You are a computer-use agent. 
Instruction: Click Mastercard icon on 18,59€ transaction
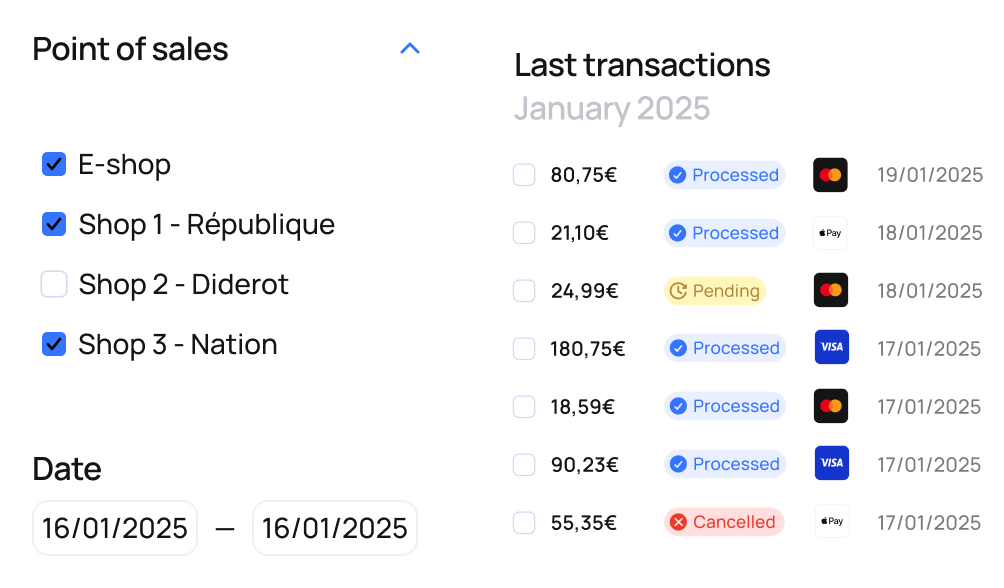831,405
